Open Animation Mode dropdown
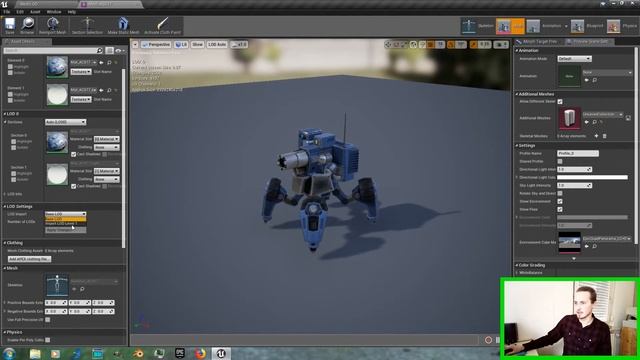 tap(574, 59)
